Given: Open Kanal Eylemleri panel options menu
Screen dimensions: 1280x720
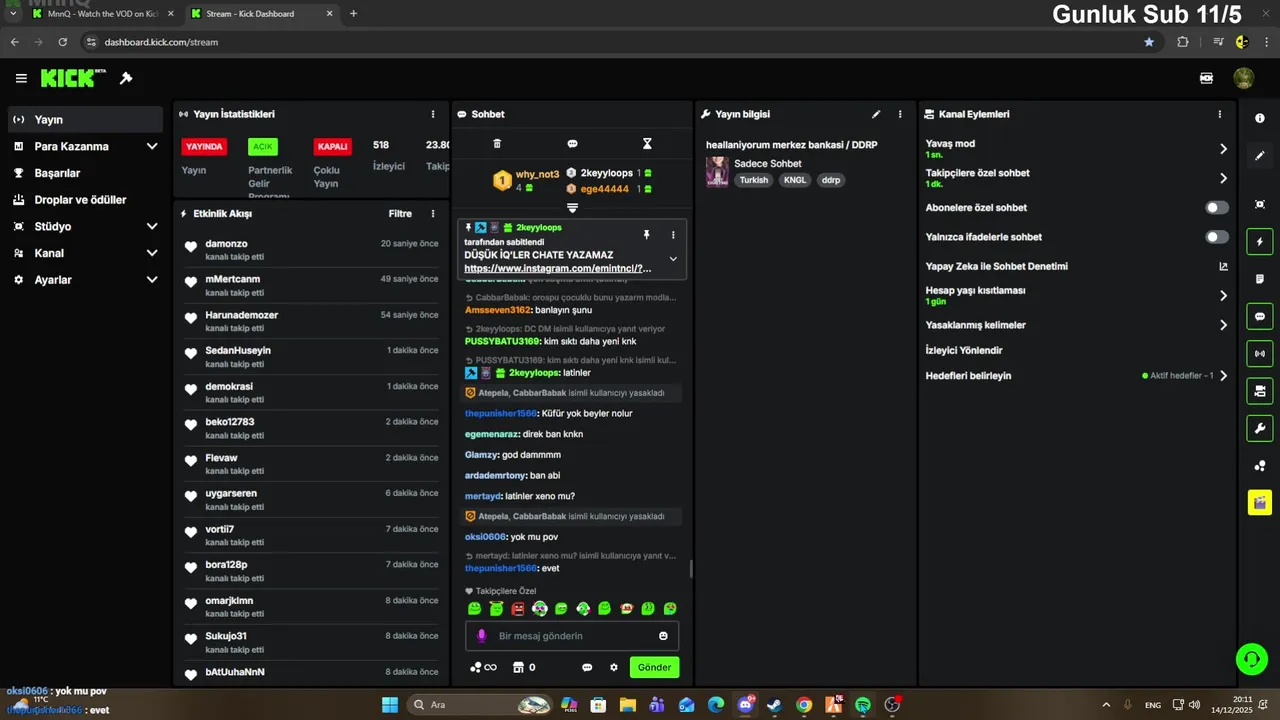Looking at the screenshot, I should (1219, 114).
